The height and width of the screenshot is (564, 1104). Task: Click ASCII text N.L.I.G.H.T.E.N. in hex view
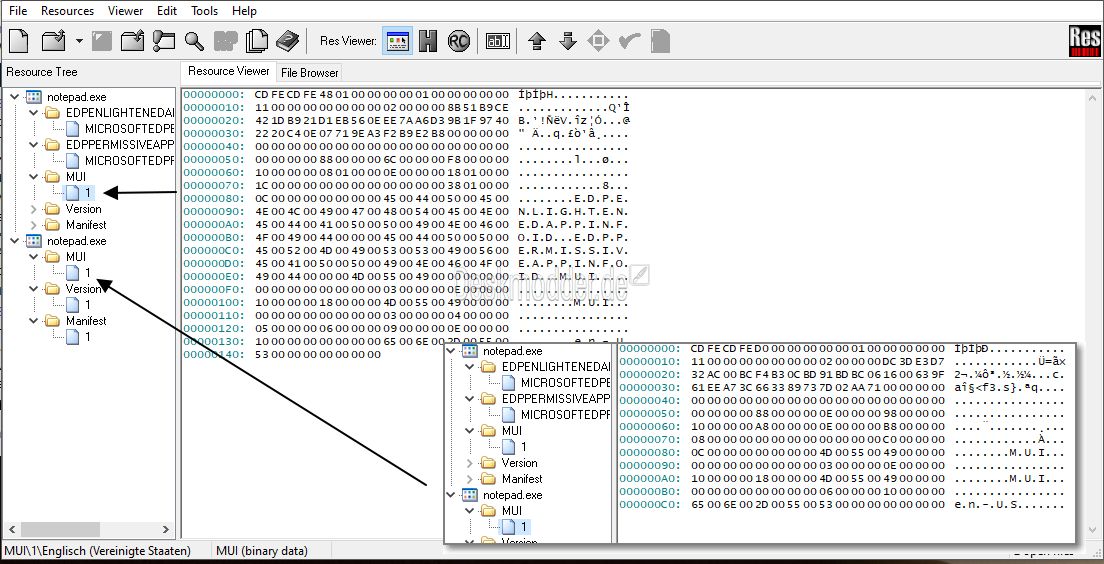pyautogui.click(x=574, y=211)
